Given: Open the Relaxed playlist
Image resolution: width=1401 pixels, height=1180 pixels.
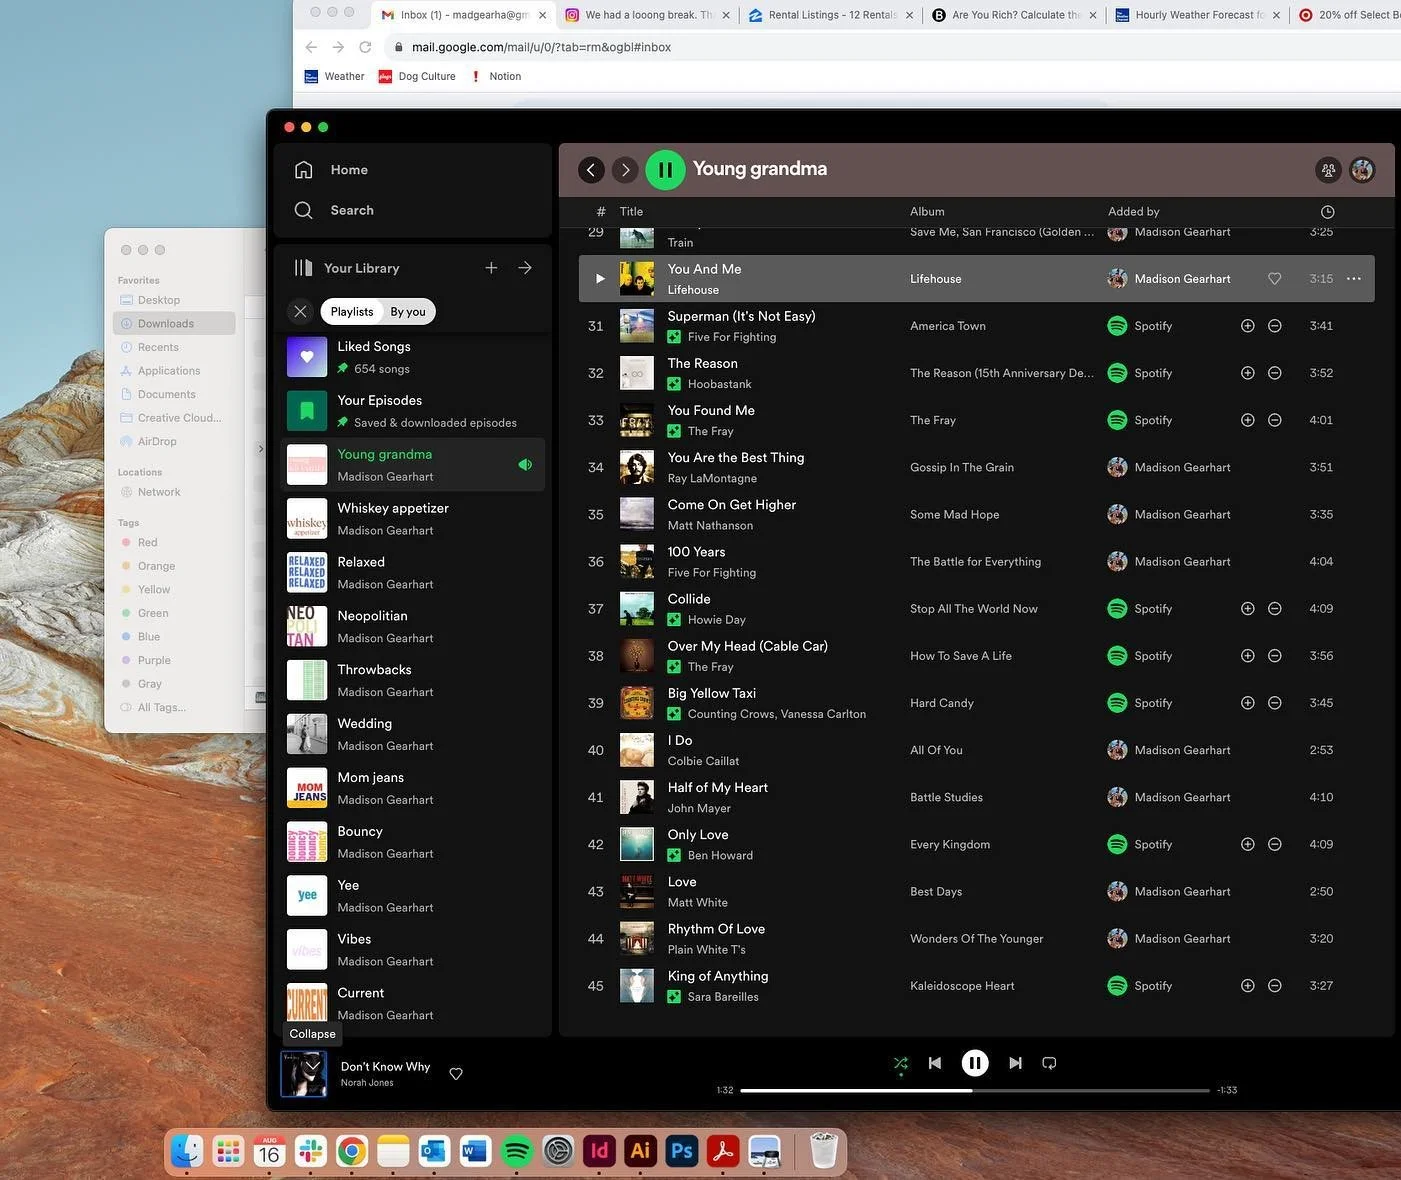Looking at the screenshot, I should 414,573.
